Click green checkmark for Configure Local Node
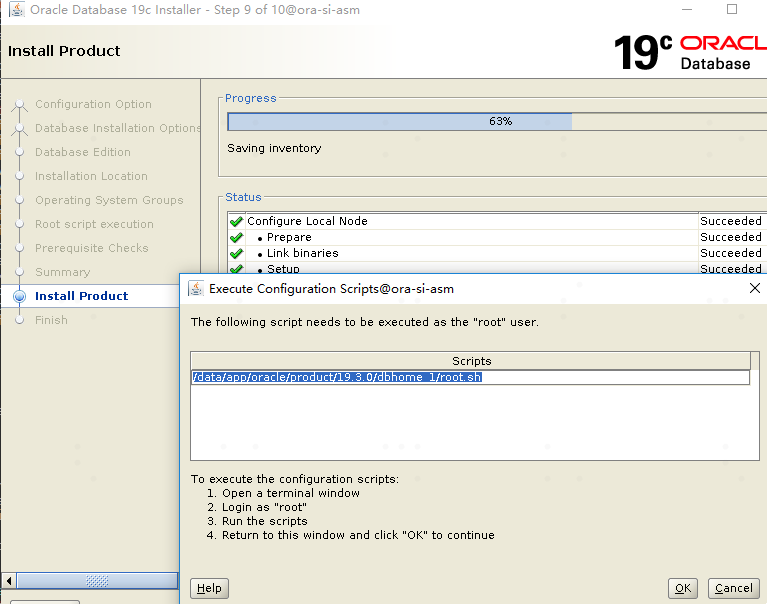This screenshot has height=604, width=767. click(x=237, y=221)
